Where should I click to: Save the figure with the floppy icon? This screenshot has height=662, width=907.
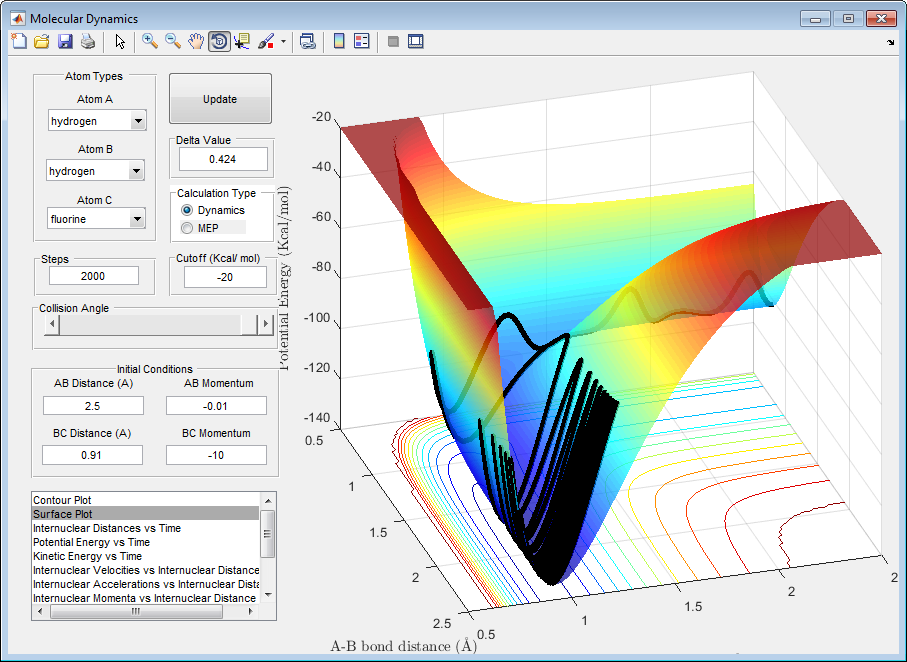65,41
